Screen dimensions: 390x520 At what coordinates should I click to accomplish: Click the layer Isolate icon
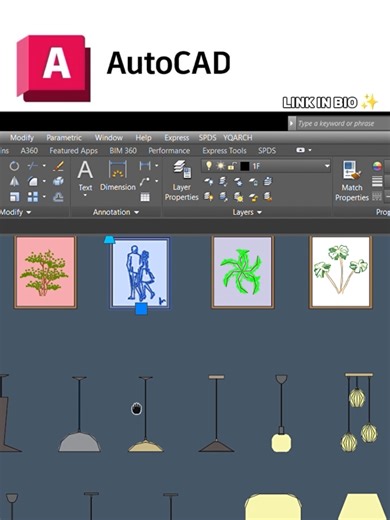coord(223,182)
